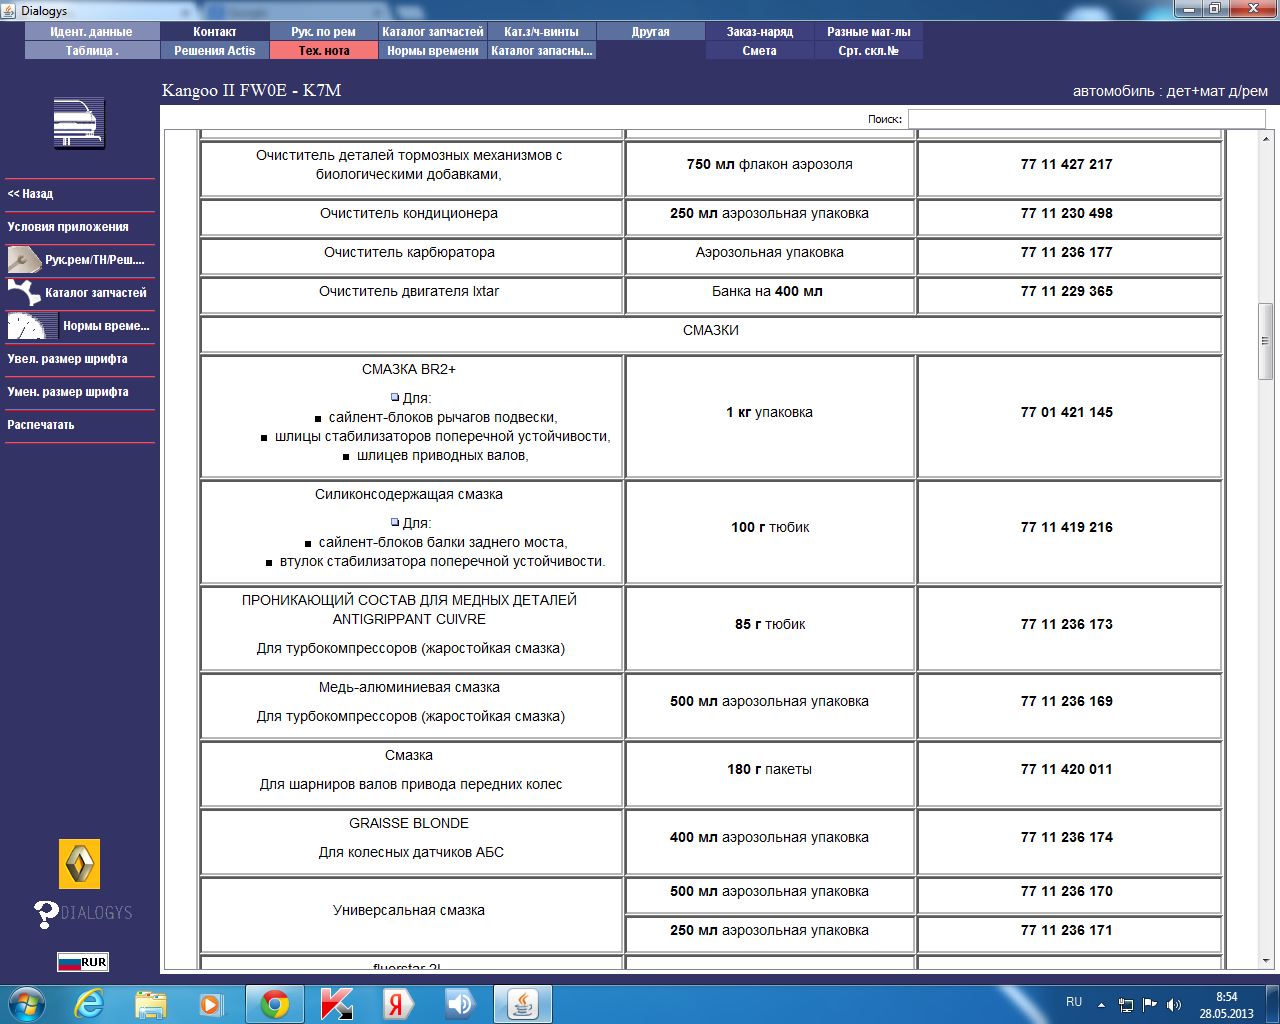Click taskbar clock showing 8:54
The height and width of the screenshot is (1024, 1280).
coord(1227,997)
